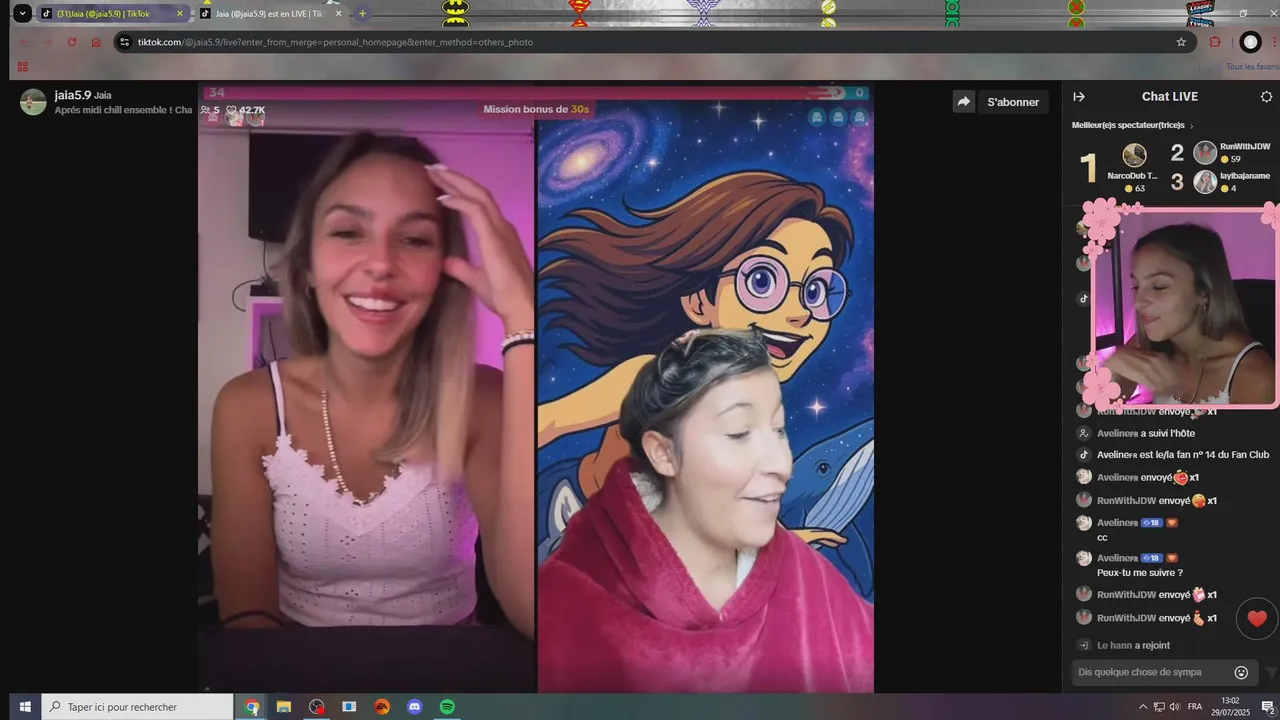Image resolution: width=1280 pixels, height=720 pixels.
Task: Go forward with the browser forward arrow
Action: [48, 42]
